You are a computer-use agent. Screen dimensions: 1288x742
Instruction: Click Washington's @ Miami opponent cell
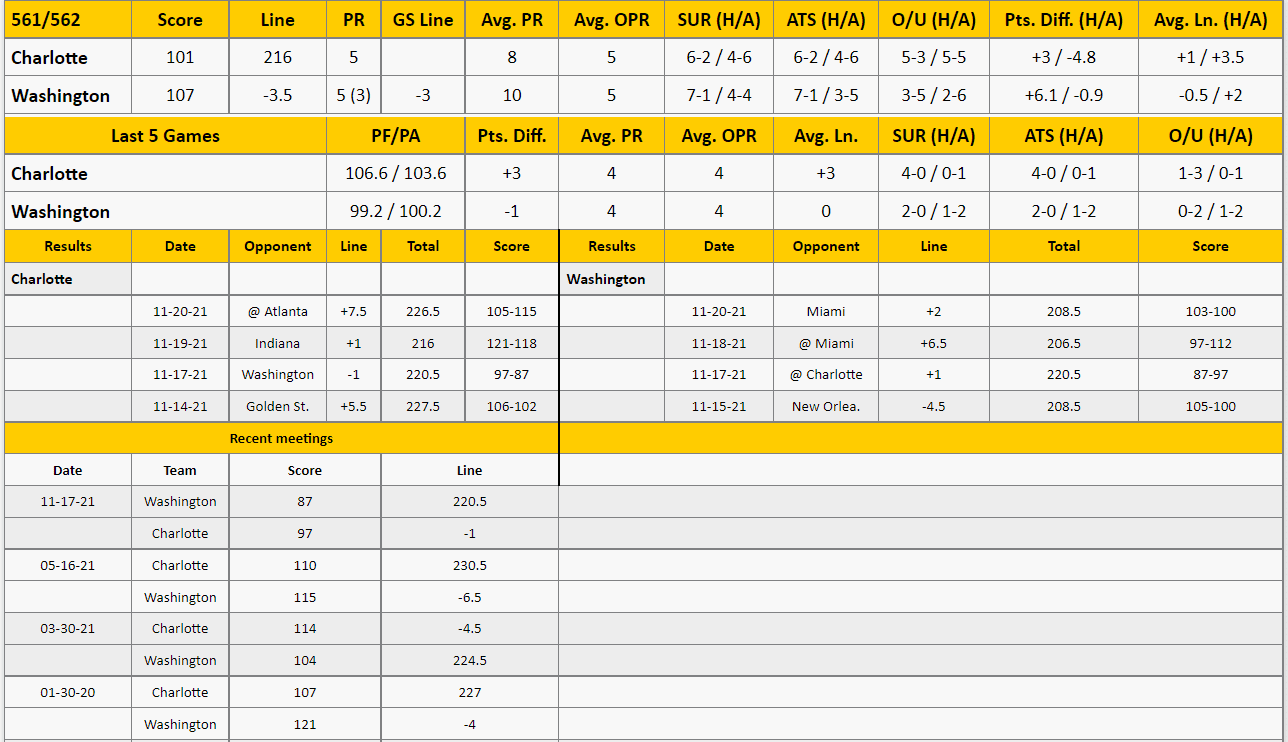(x=826, y=343)
